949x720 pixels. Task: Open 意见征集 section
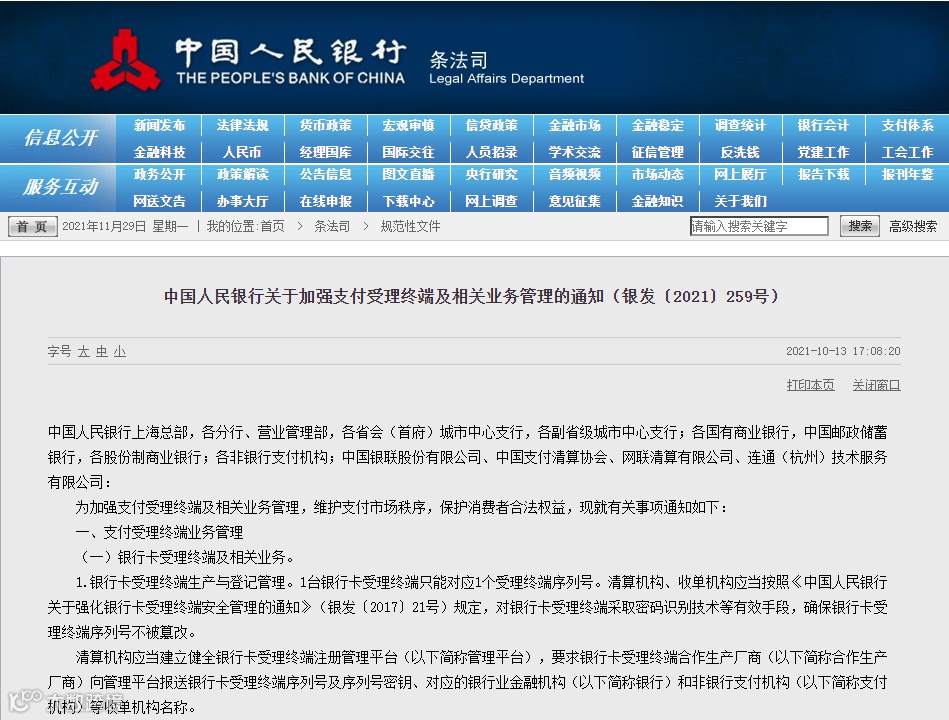574,201
